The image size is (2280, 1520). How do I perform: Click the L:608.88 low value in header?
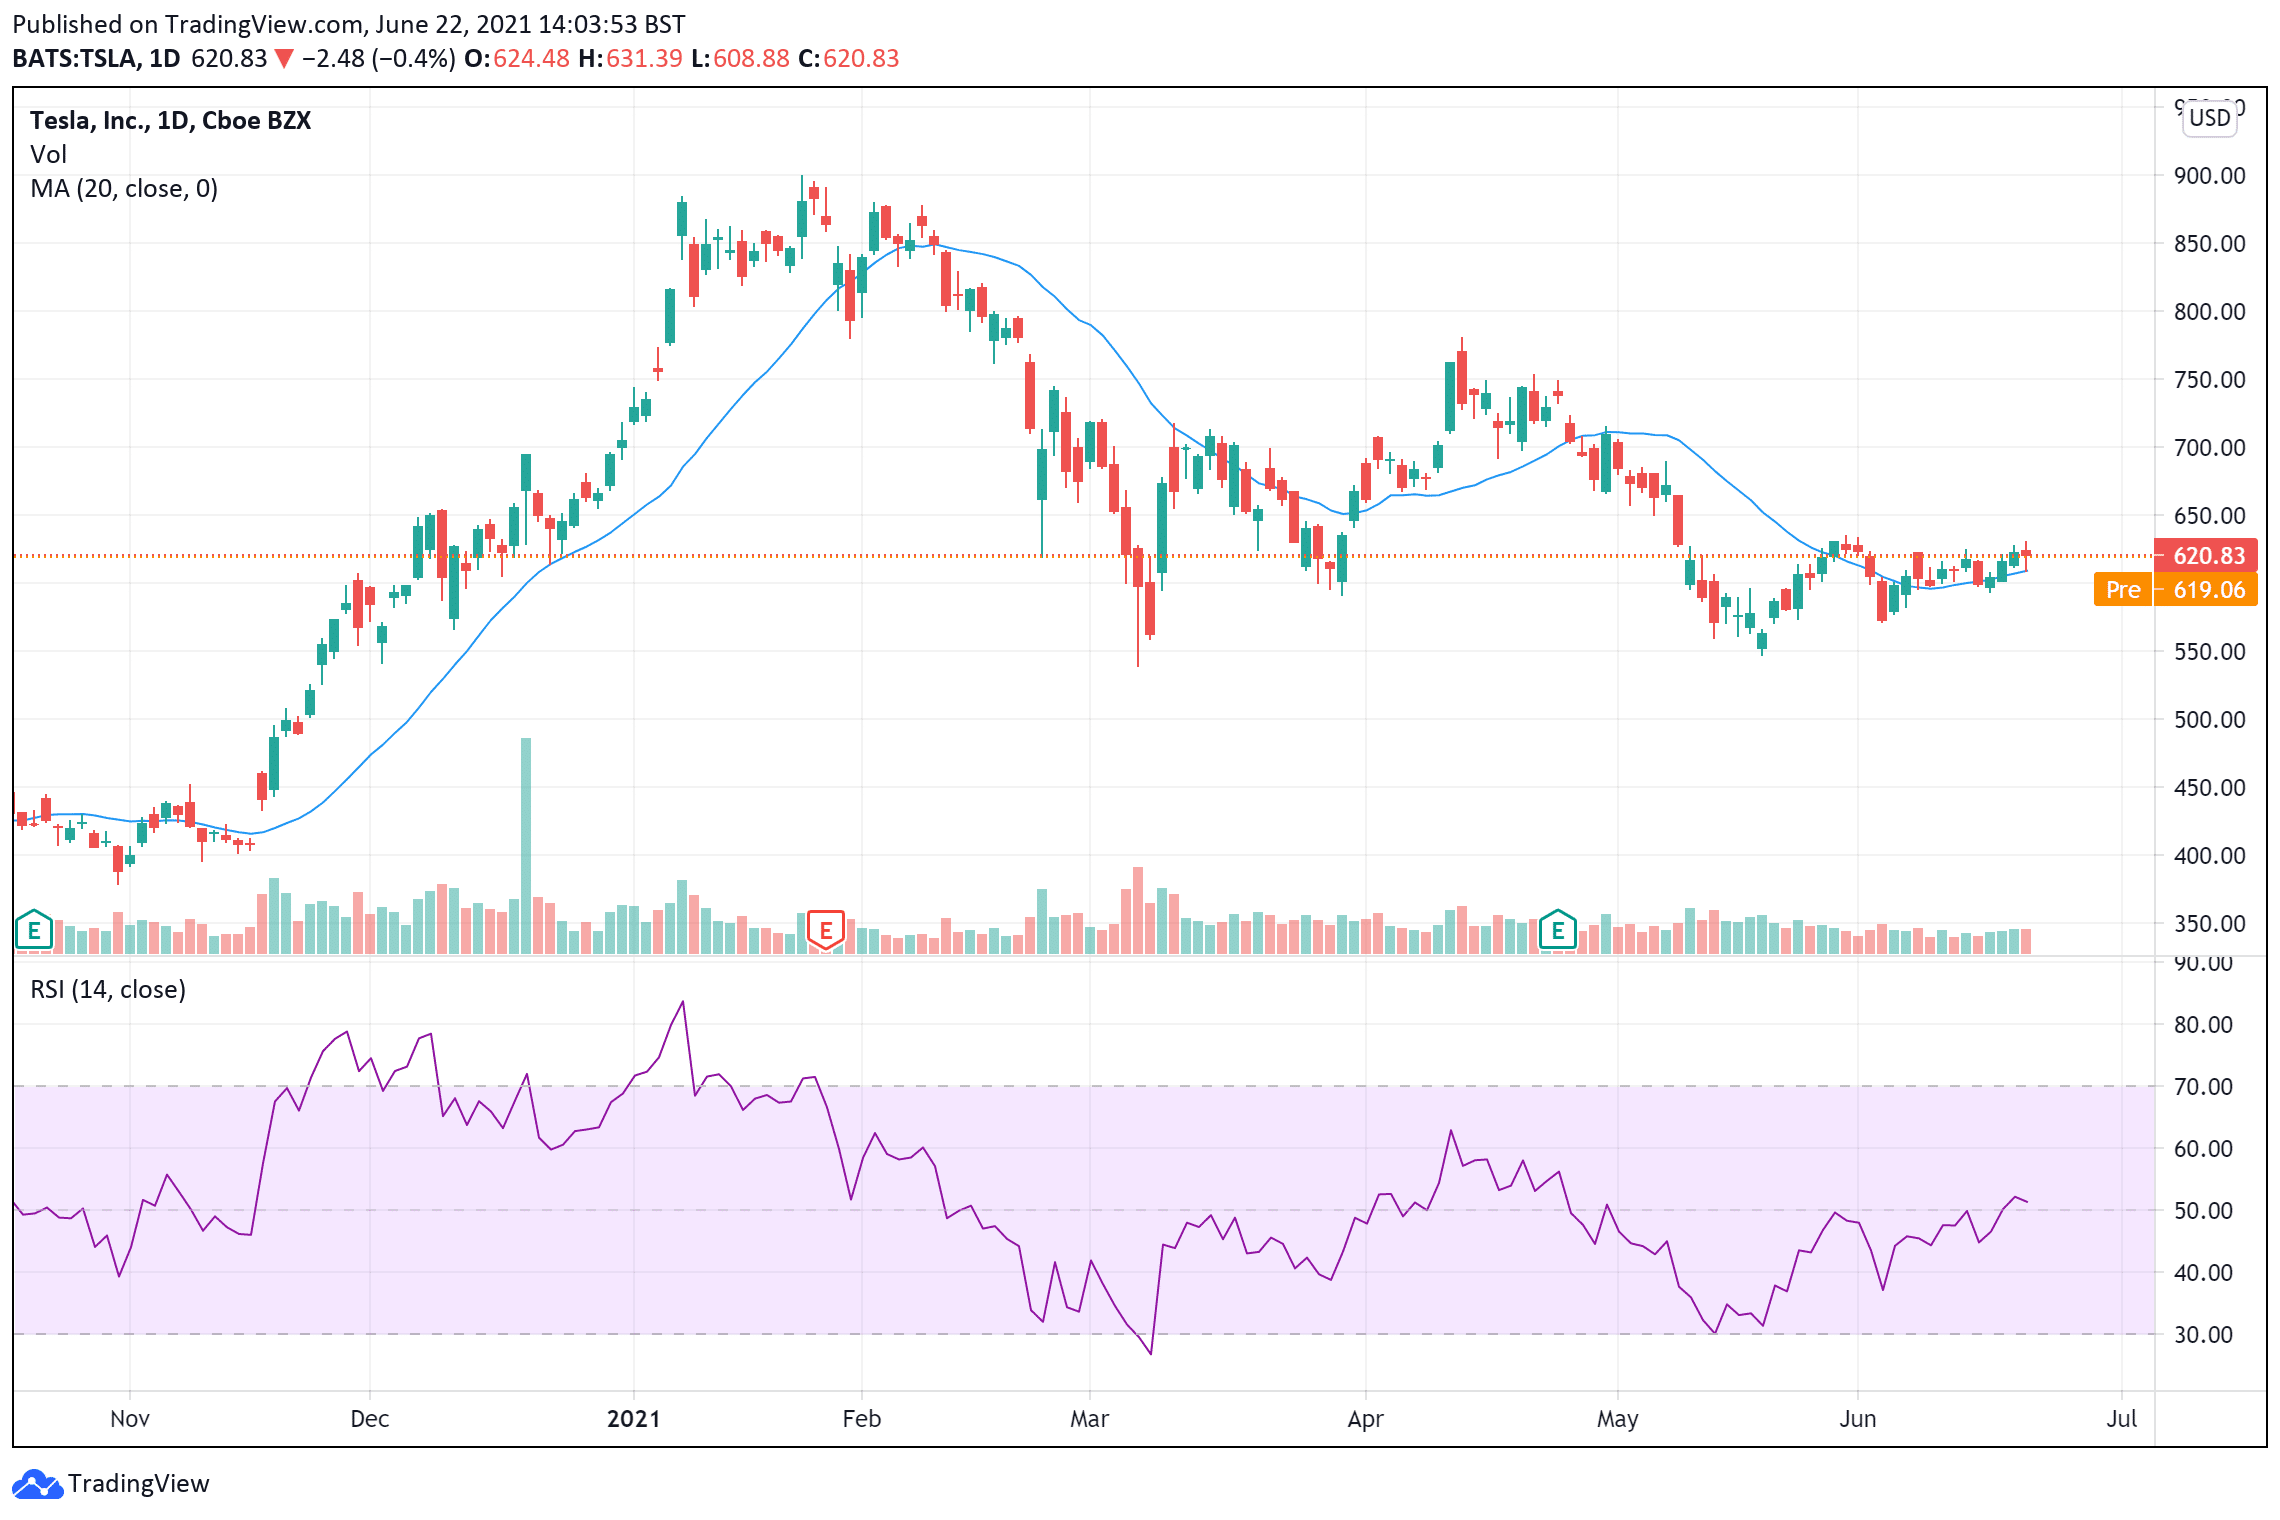(740, 59)
